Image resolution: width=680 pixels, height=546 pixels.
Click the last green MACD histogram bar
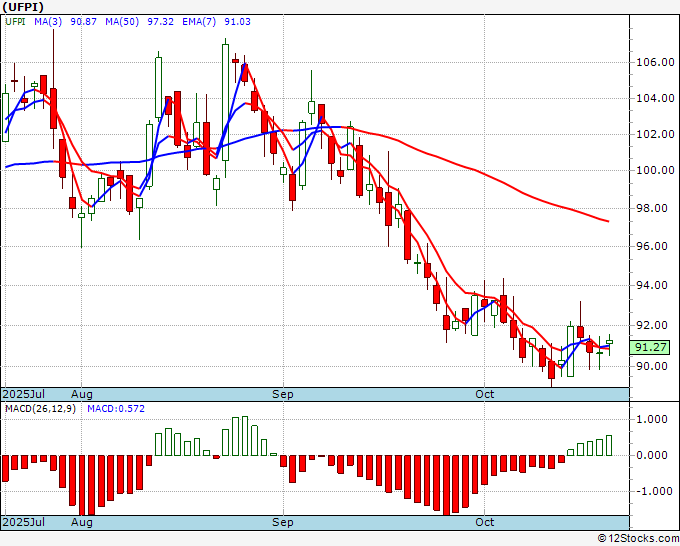(x=609, y=445)
